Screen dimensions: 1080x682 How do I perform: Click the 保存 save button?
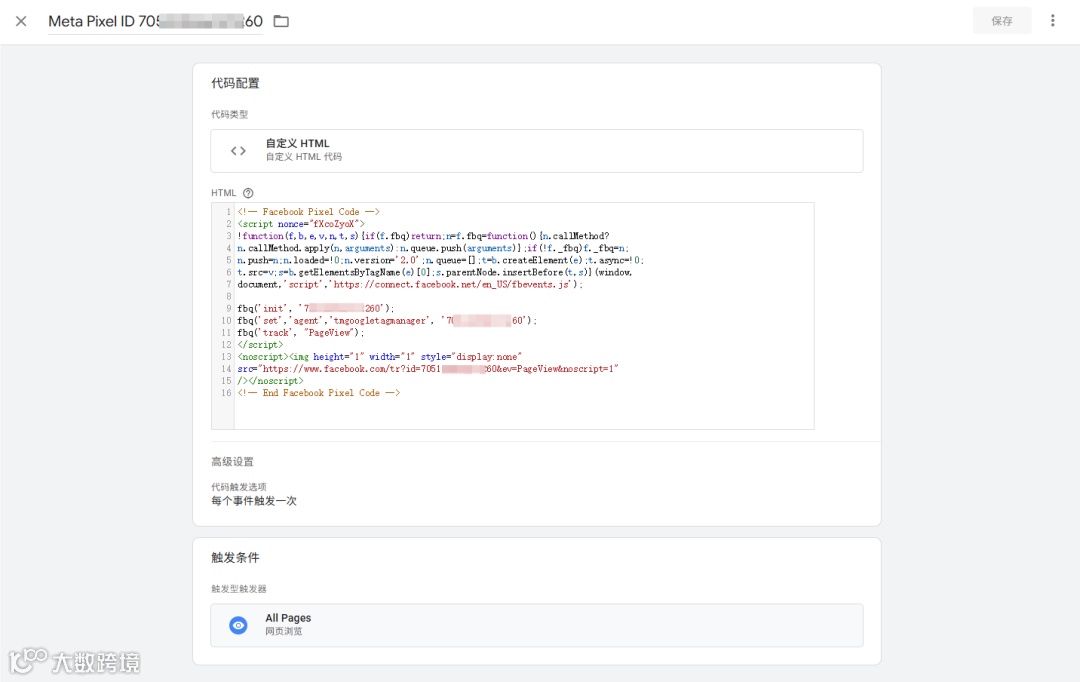click(x=1001, y=21)
